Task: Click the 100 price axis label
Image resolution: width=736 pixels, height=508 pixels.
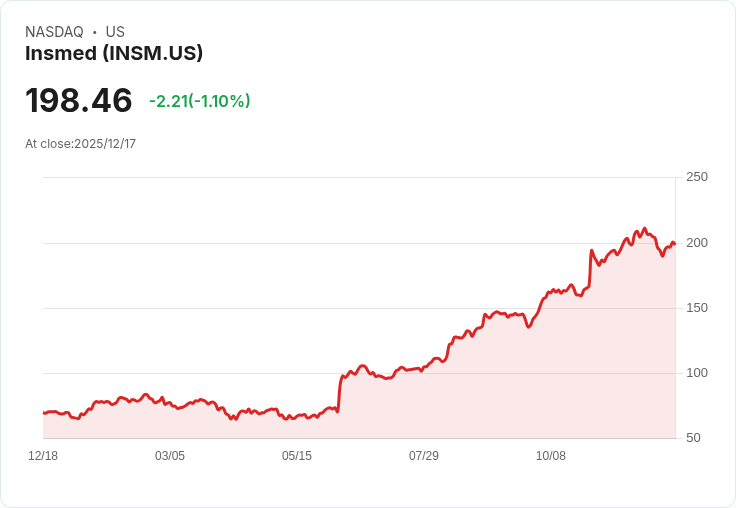Action: 697,373
